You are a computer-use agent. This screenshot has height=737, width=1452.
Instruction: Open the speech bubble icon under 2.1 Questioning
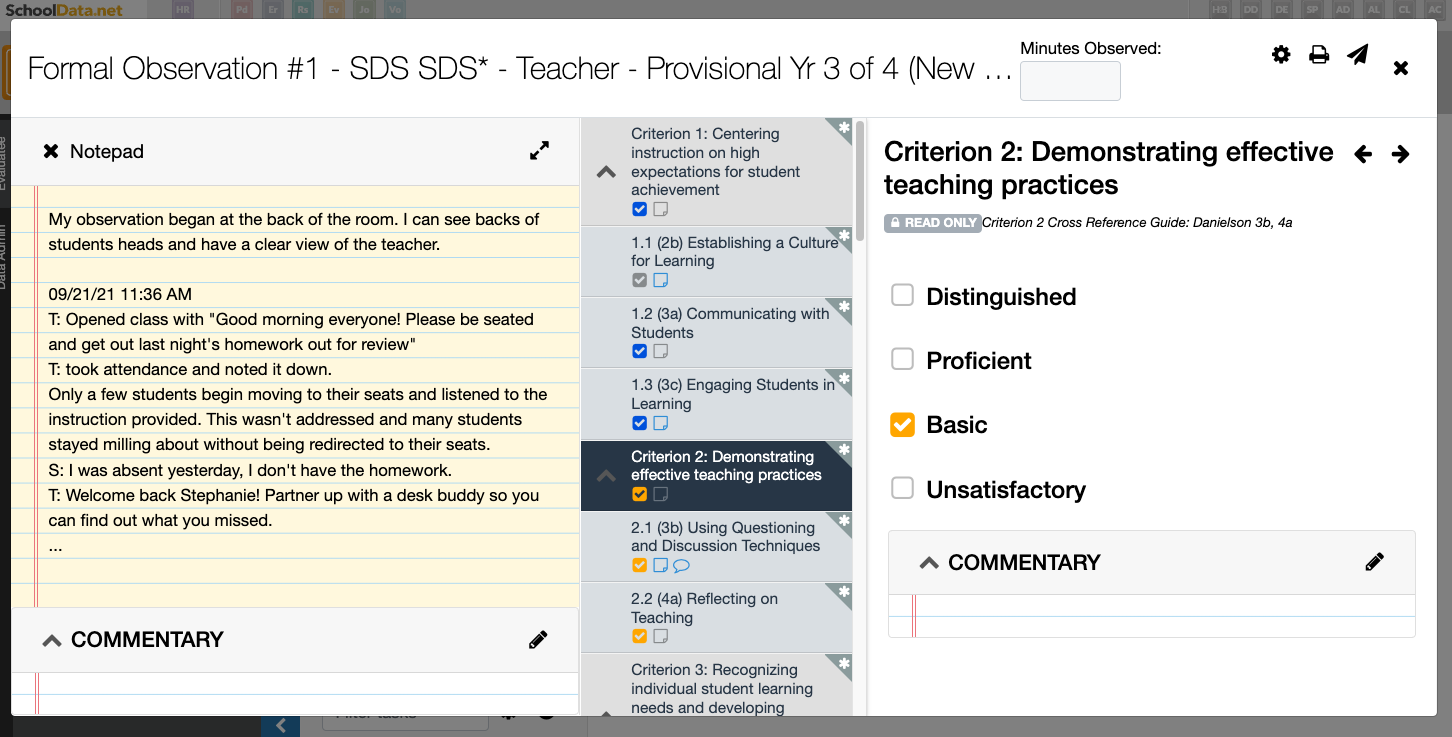click(681, 566)
